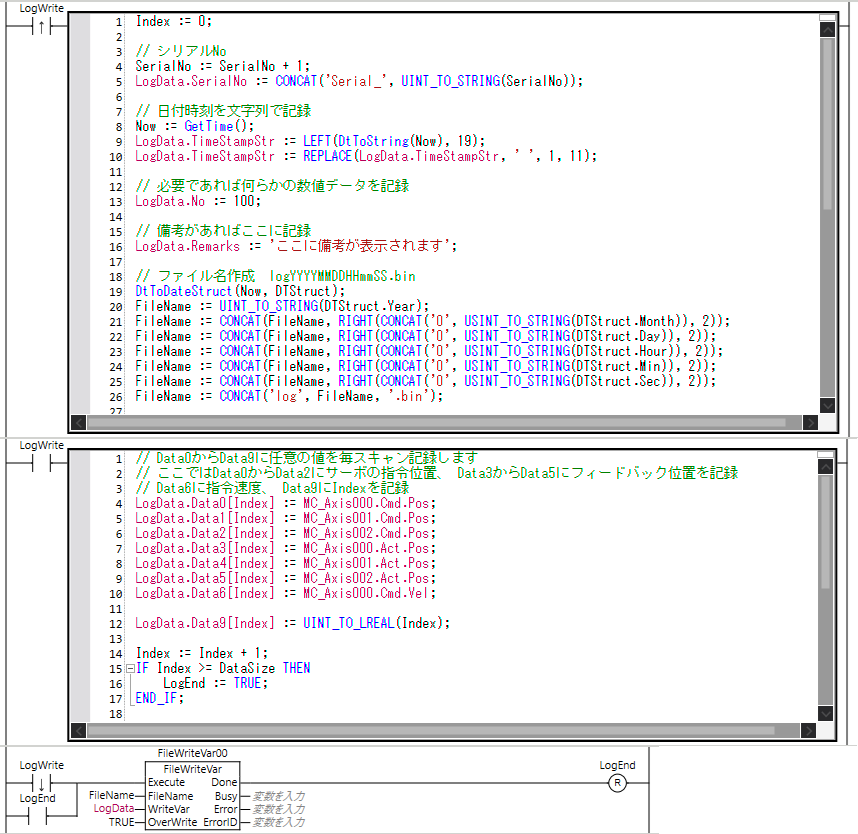This screenshot has width=858, height=834.
Task: Click the Busy output variable input placeholder
Action: point(278,796)
